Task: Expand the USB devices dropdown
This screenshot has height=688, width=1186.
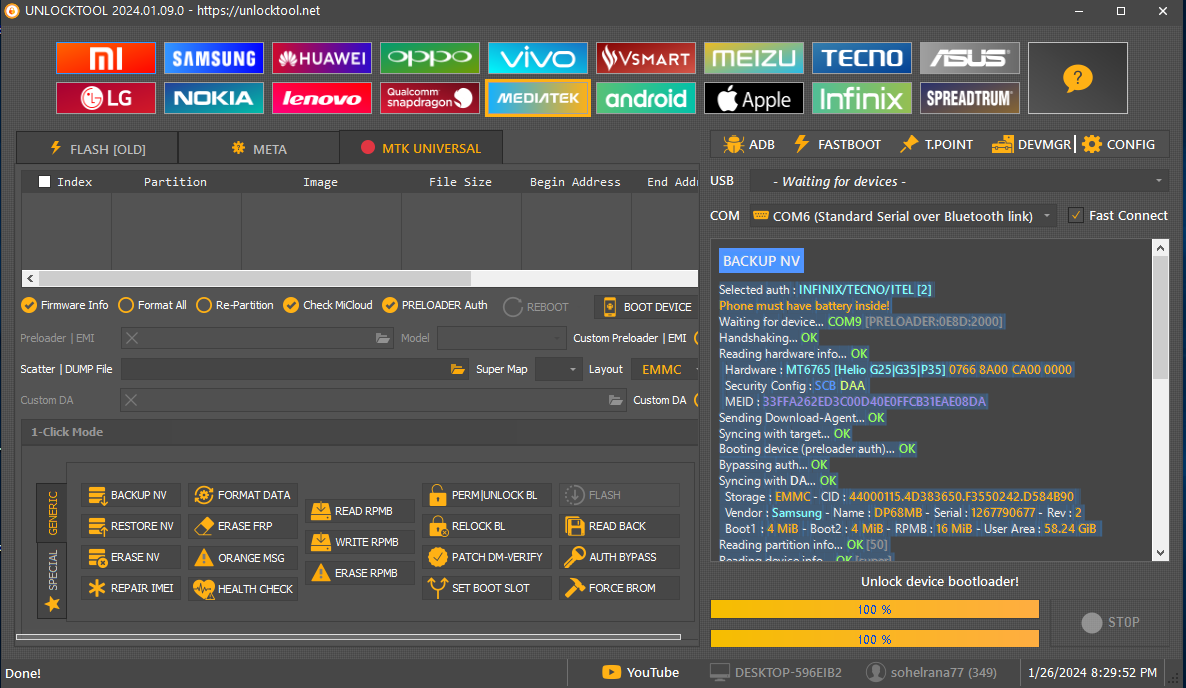Action: point(958,181)
